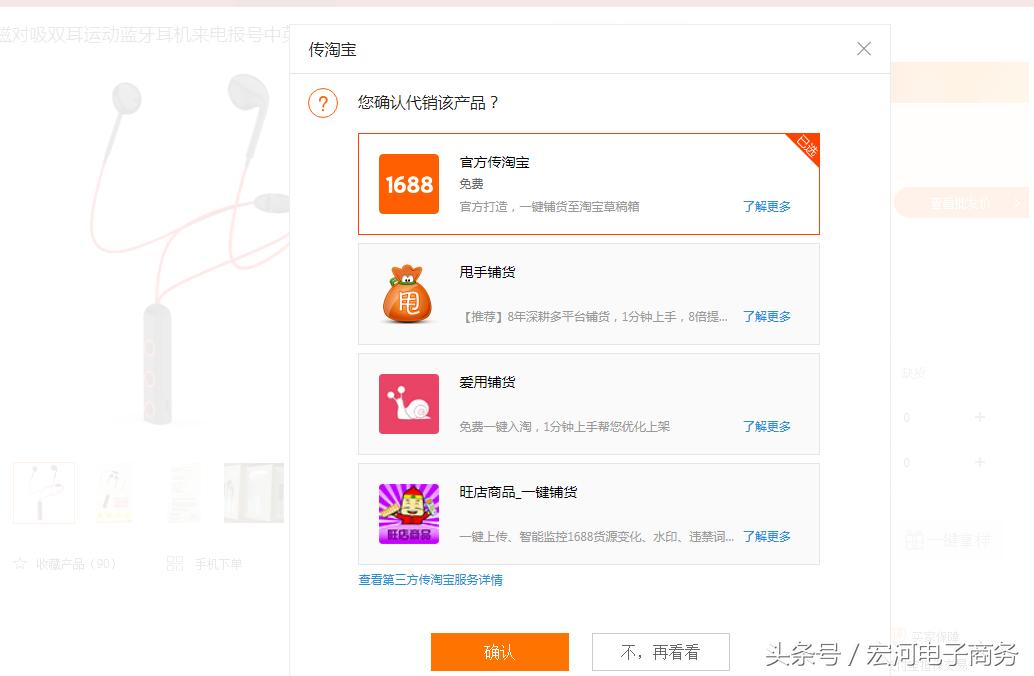Click the QR code icon beside 手机下单

175,564
